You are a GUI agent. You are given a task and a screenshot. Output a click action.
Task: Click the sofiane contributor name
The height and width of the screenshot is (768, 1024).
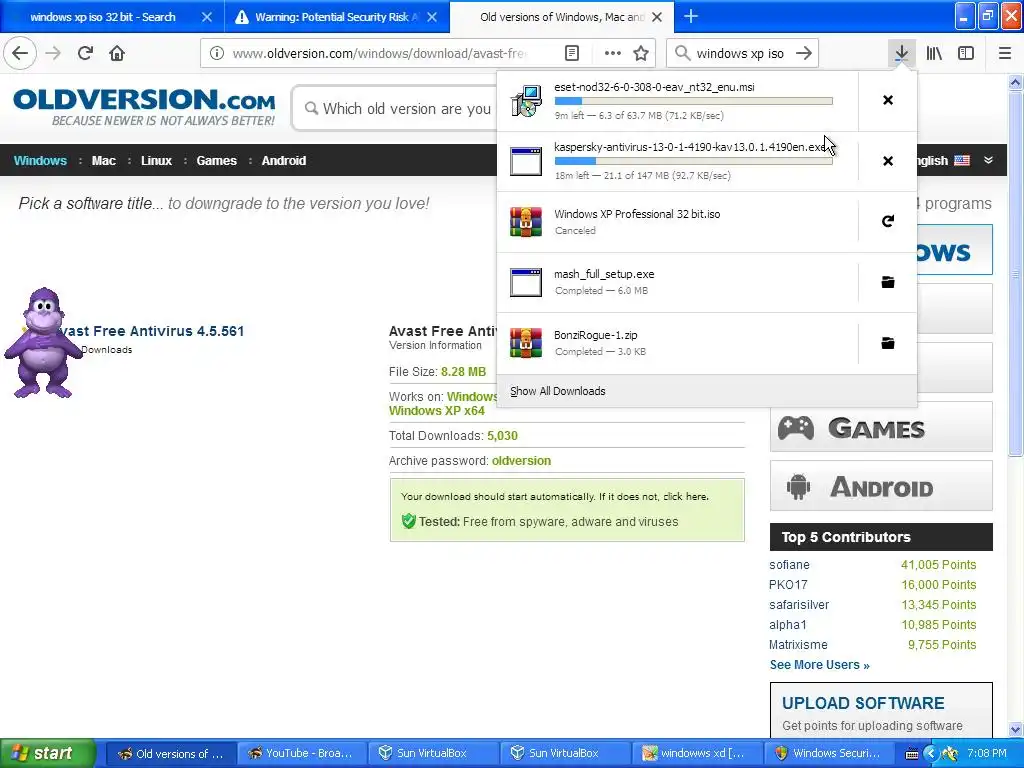point(789,565)
